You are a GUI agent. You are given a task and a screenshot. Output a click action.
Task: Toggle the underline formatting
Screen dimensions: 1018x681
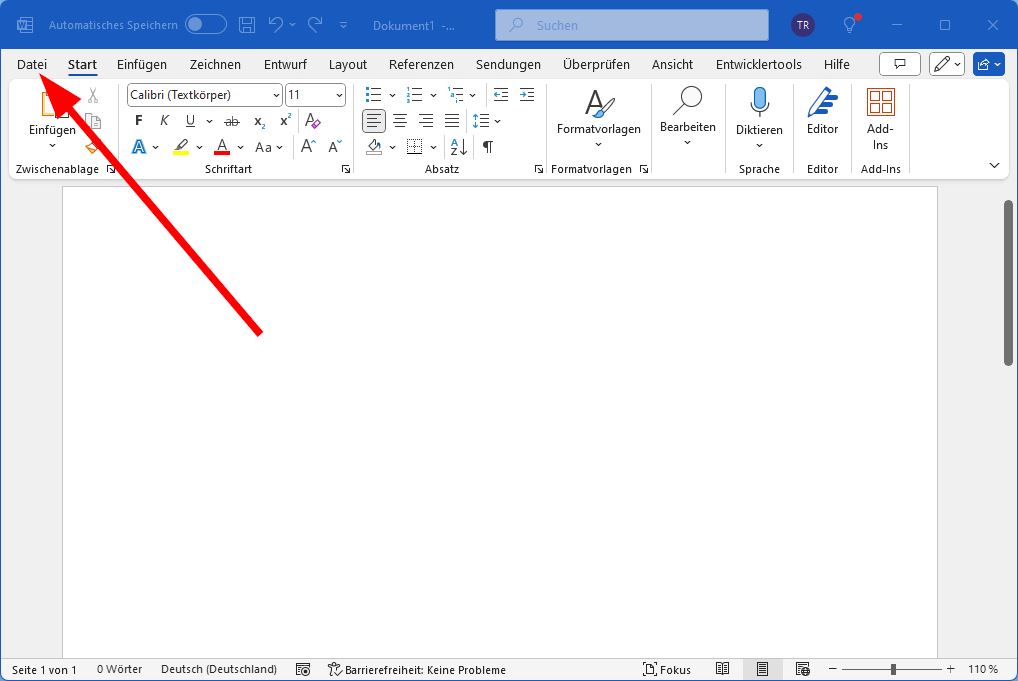pyautogui.click(x=189, y=120)
